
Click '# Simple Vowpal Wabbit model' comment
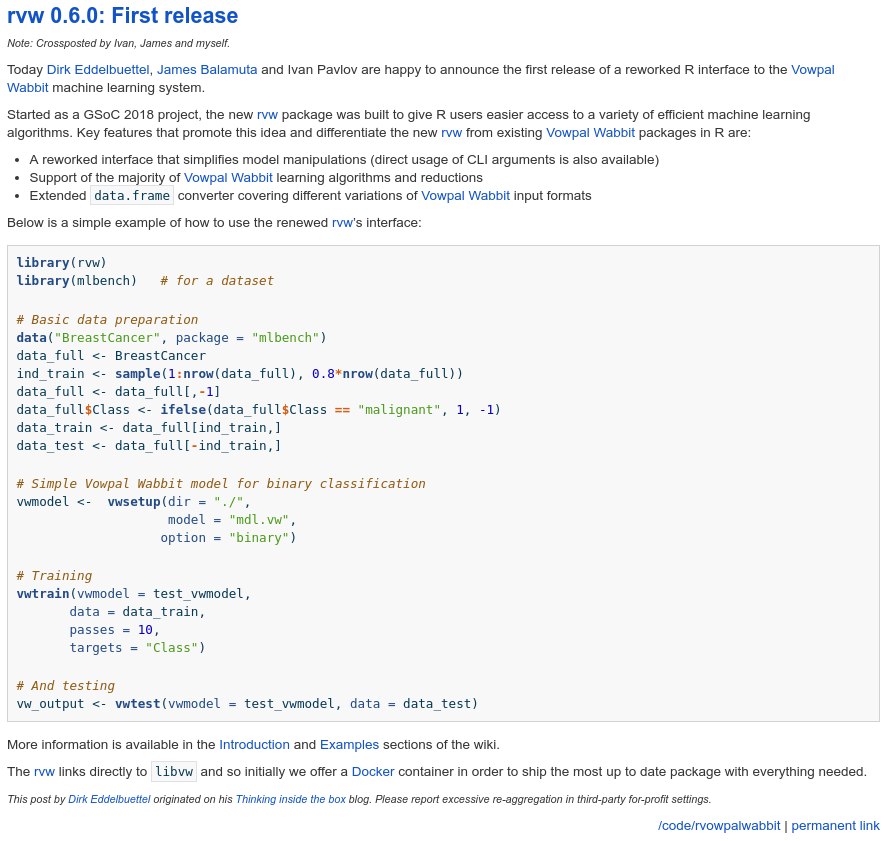pos(221,484)
